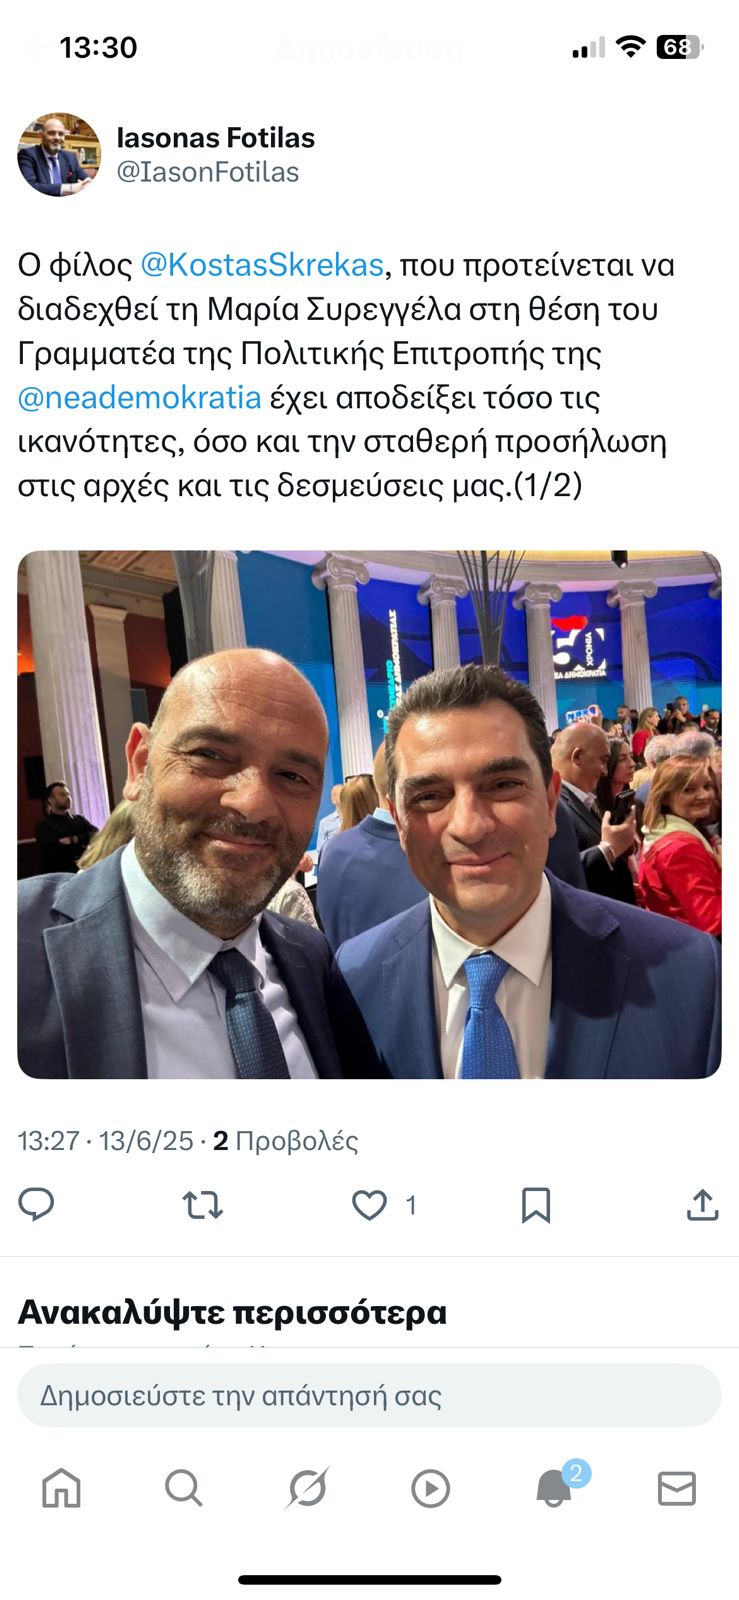The height and width of the screenshot is (1600, 739).
Task: Tap the reply speech bubble icon
Action: pos(36,1205)
